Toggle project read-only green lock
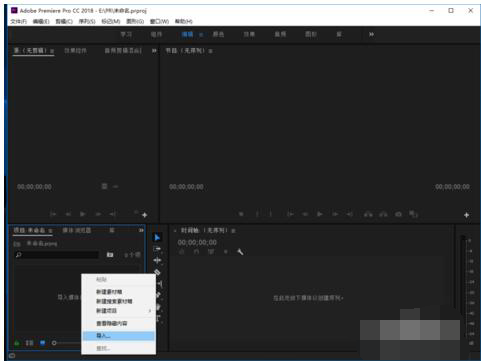The image size is (481, 361). click(17, 343)
